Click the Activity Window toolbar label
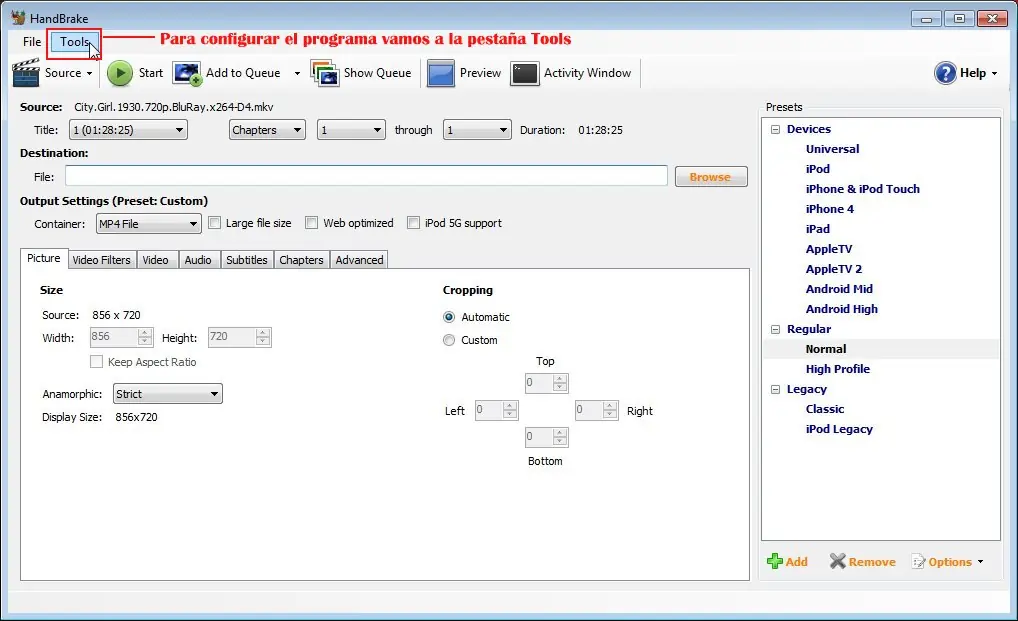Screen dimensions: 1018x621 pyautogui.click(x=588, y=73)
